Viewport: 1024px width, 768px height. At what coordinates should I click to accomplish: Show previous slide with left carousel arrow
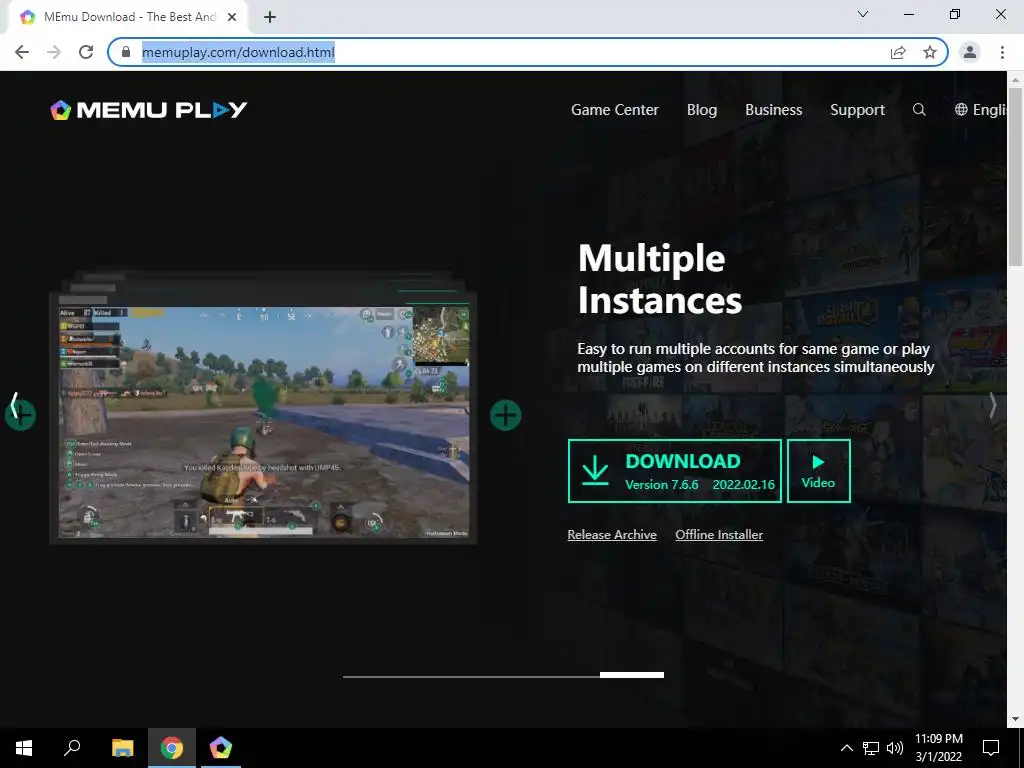coord(14,405)
